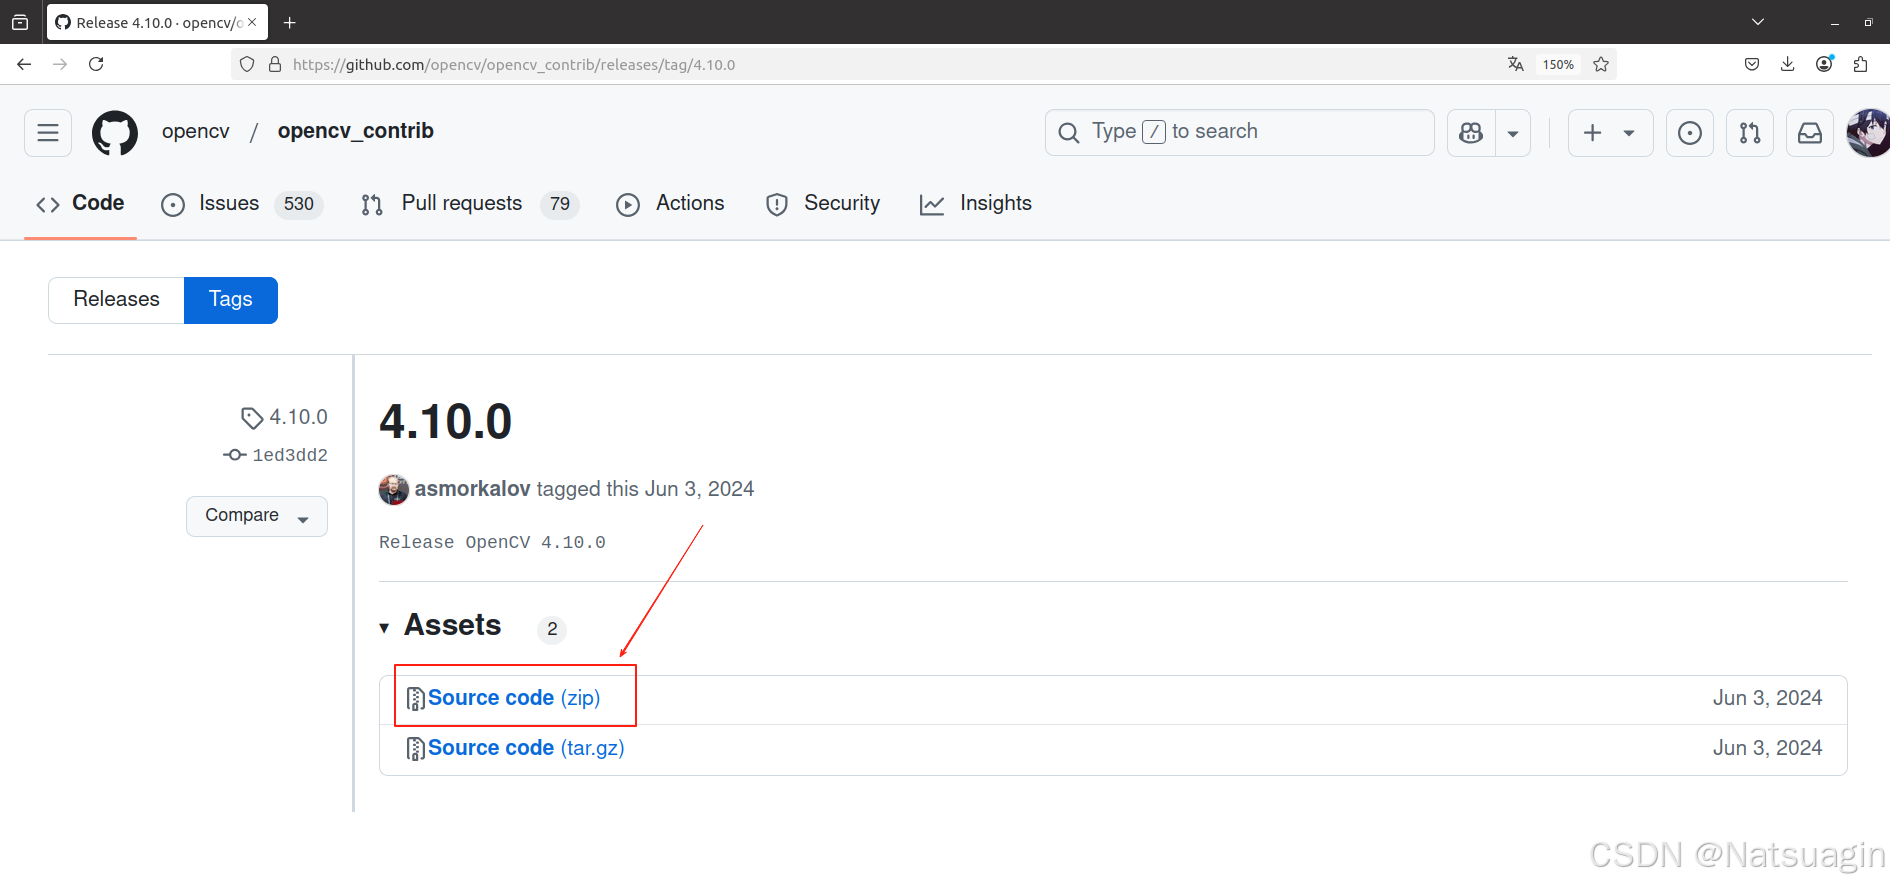The height and width of the screenshot is (887, 1890).
Task: Open the create new plus menu
Action: 1610,133
